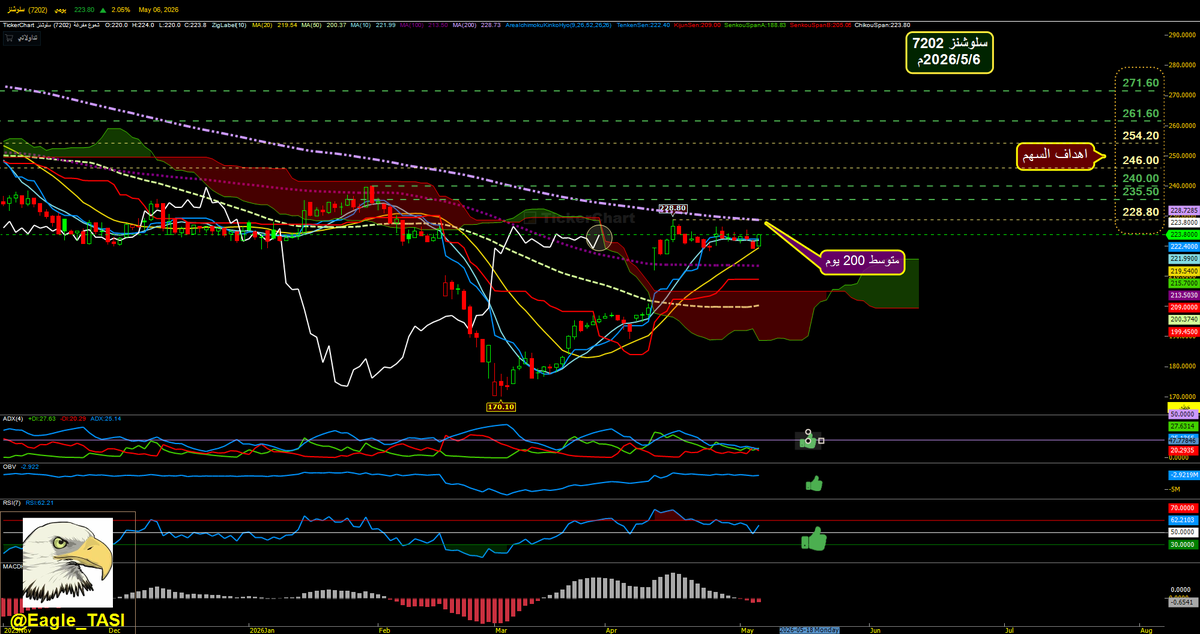Click the 70.0000 RSI level tag

pyautogui.click(x=1183, y=508)
